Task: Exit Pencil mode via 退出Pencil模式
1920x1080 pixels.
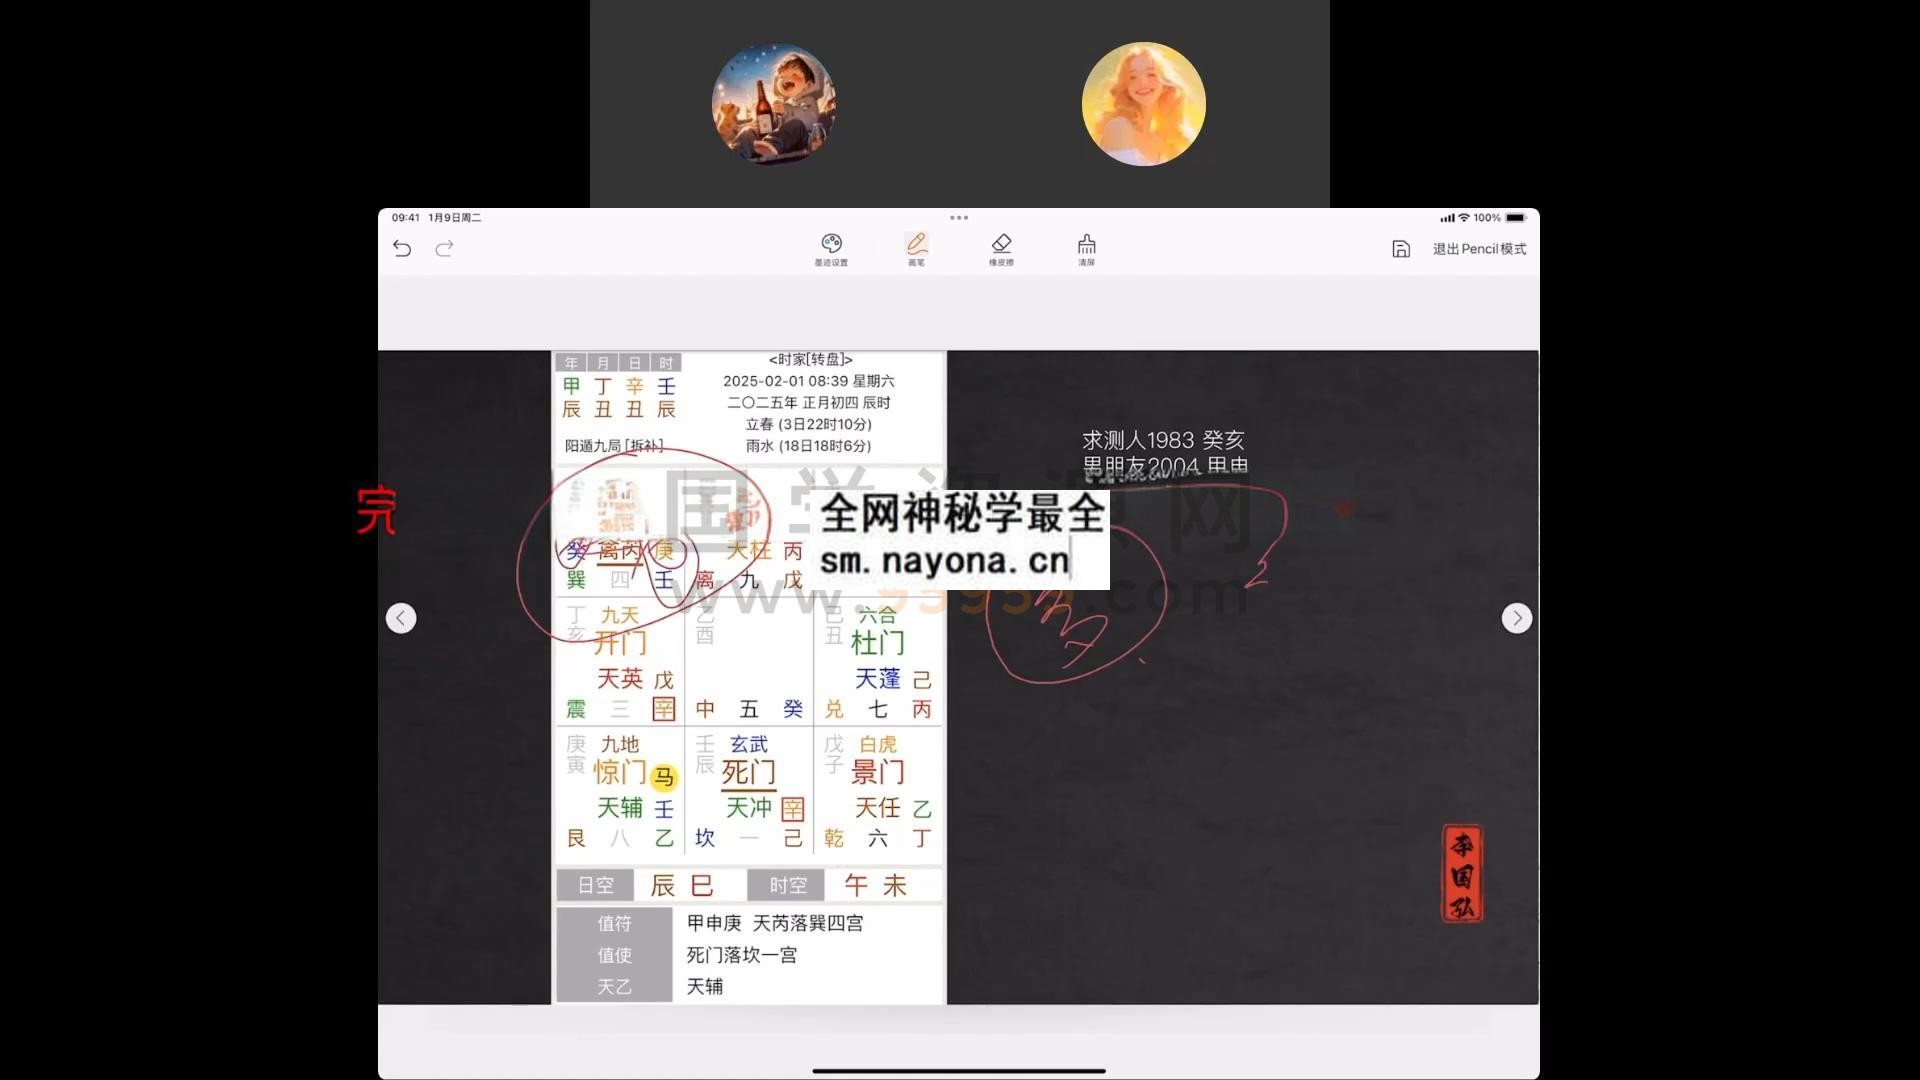Action: click(x=1479, y=249)
